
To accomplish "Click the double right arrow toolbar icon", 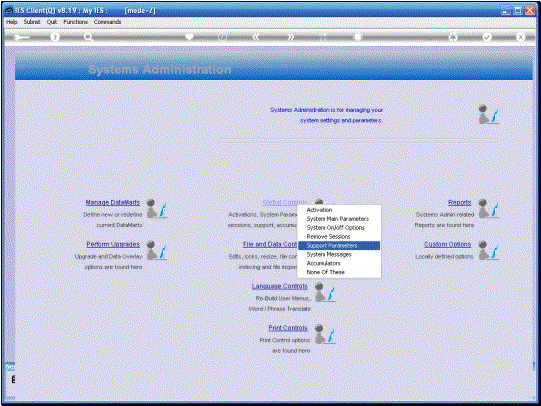I will point(291,37).
